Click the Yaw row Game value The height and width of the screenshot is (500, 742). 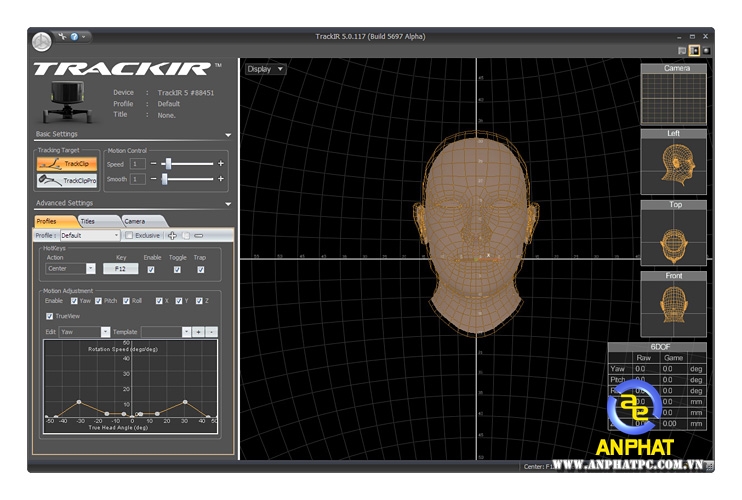pos(667,369)
